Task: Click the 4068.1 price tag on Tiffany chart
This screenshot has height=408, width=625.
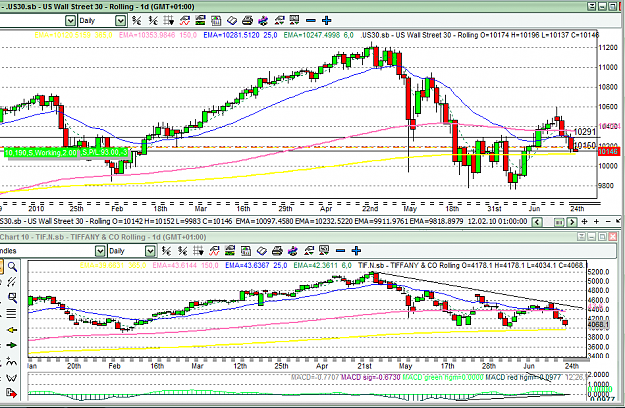Action: [x=599, y=325]
